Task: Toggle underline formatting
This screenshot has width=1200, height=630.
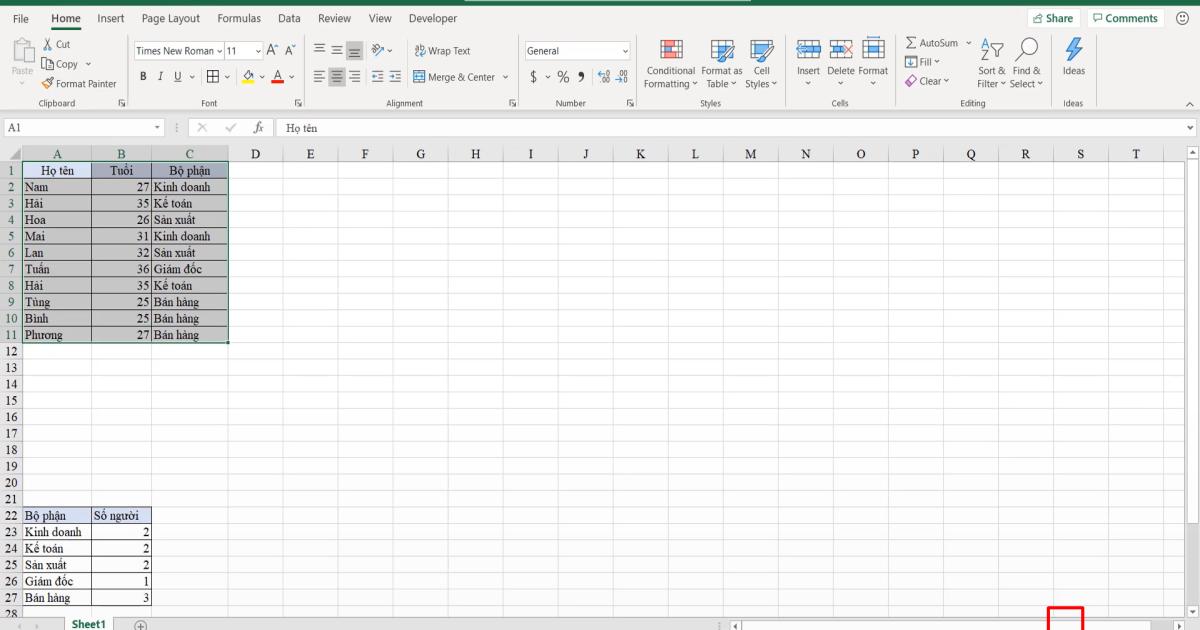Action: tap(175, 76)
